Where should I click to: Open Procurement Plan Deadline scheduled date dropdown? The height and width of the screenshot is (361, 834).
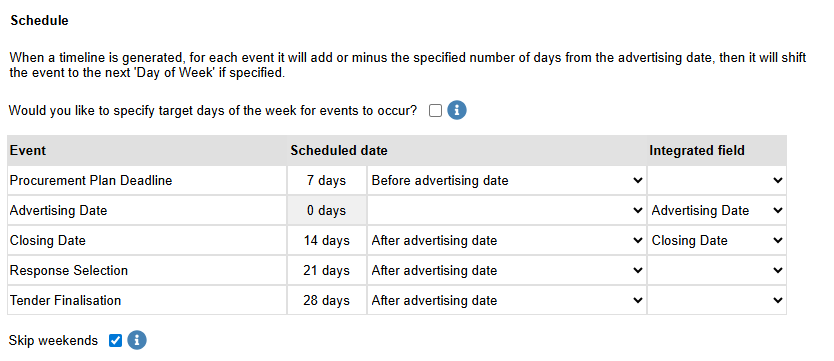[x=506, y=181]
